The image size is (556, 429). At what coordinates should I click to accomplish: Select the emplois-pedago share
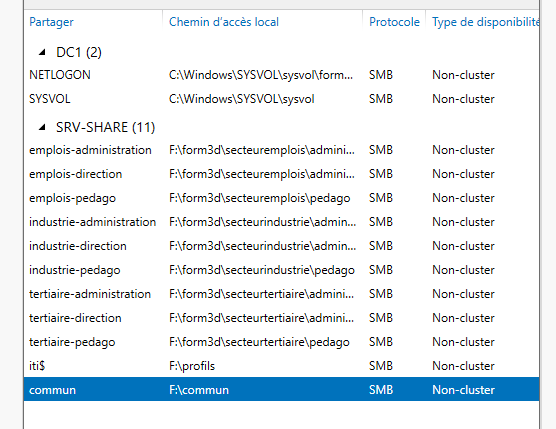tap(282, 198)
